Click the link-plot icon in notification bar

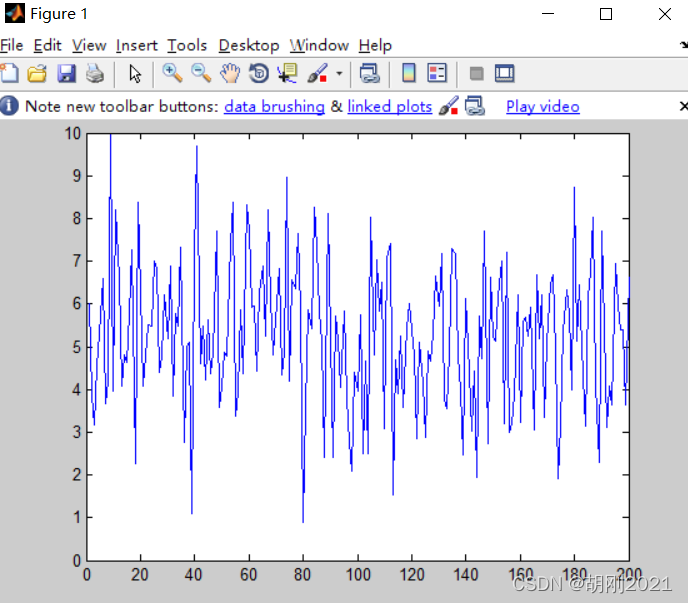[x=475, y=106]
